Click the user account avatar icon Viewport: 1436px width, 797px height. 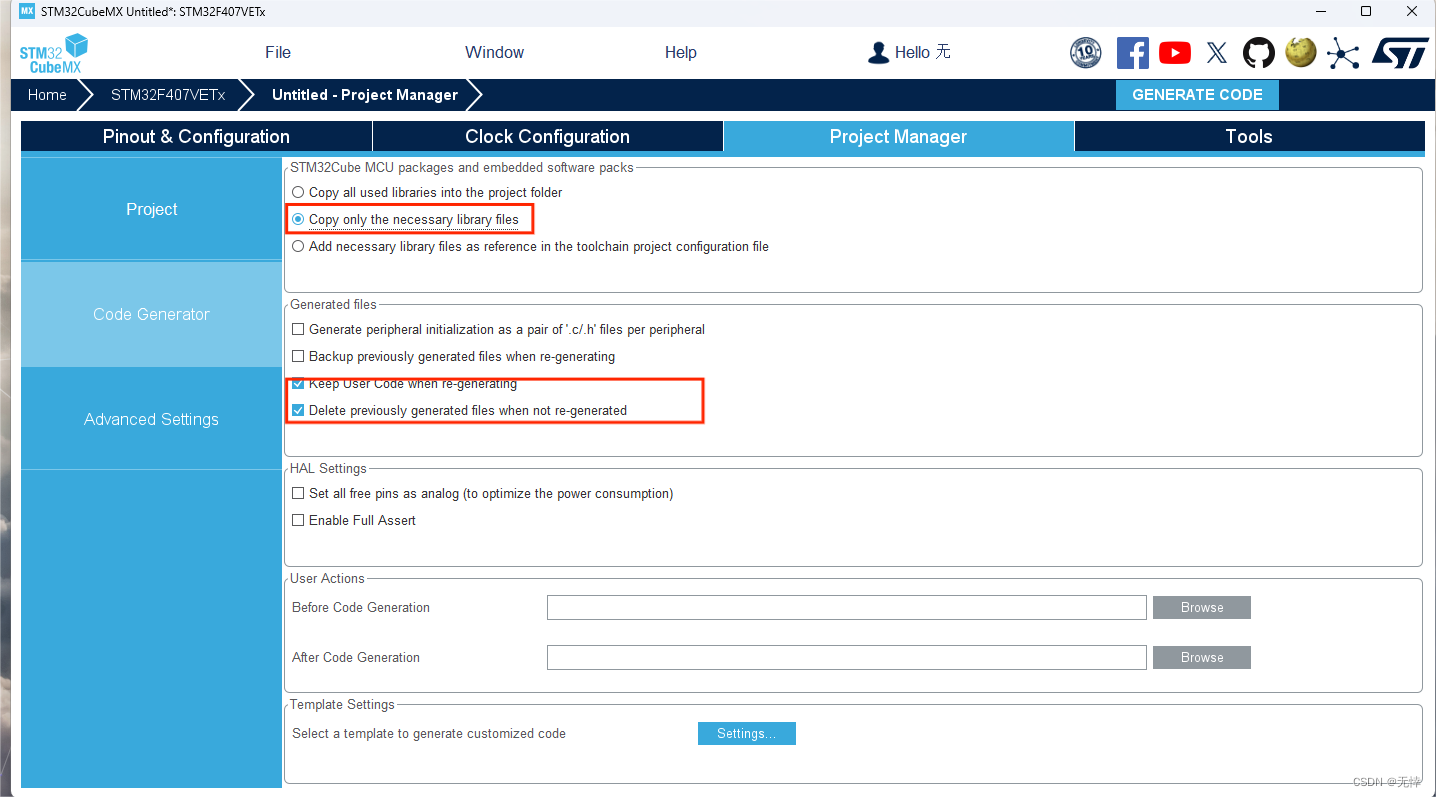coord(878,53)
